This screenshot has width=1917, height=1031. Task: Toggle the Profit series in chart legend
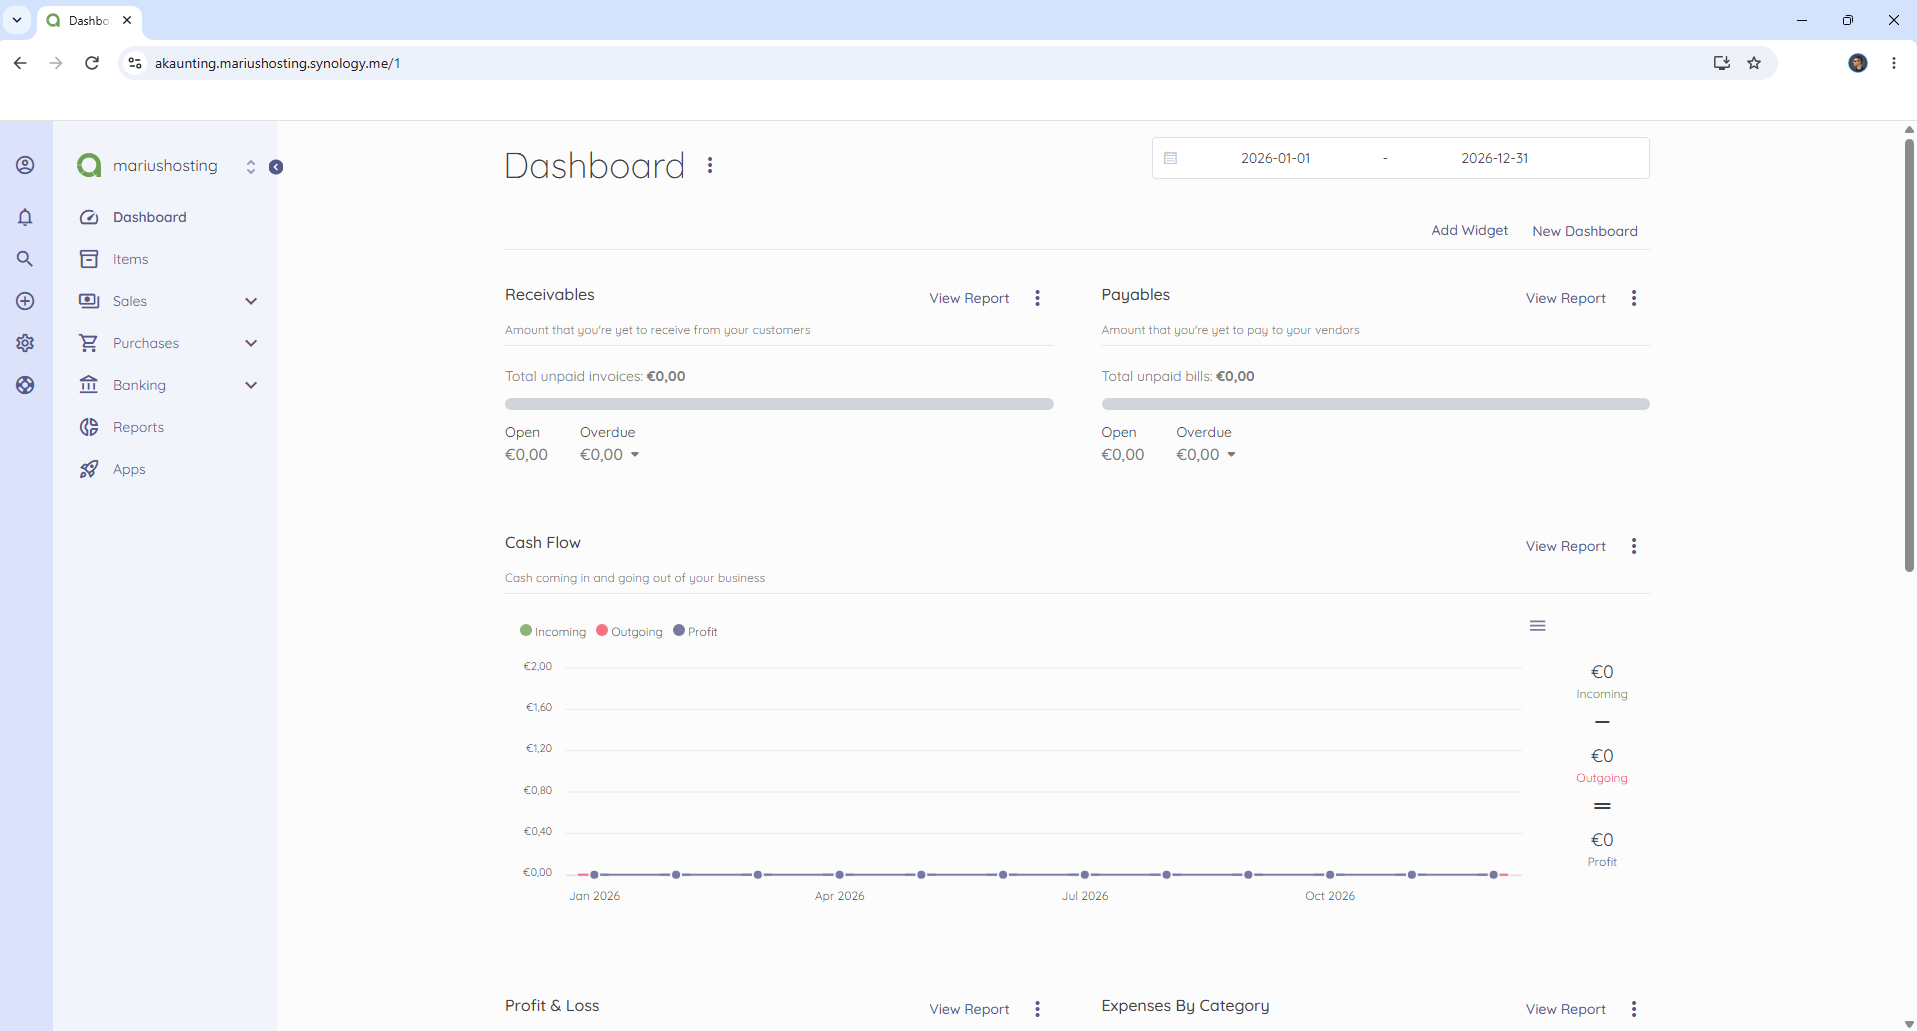[x=695, y=631]
